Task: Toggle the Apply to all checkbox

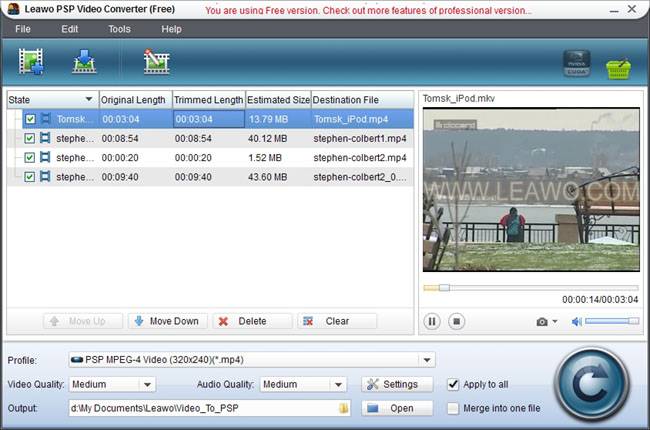Action: (453, 384)
